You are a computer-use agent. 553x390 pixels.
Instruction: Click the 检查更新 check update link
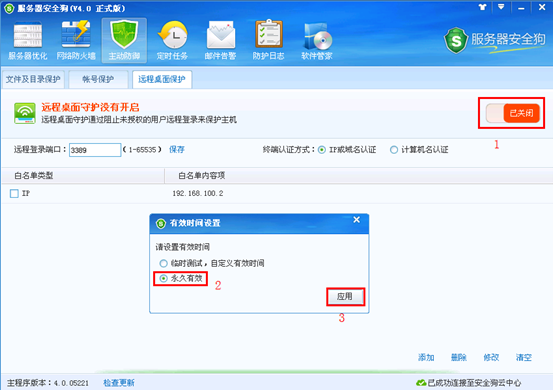119,383
